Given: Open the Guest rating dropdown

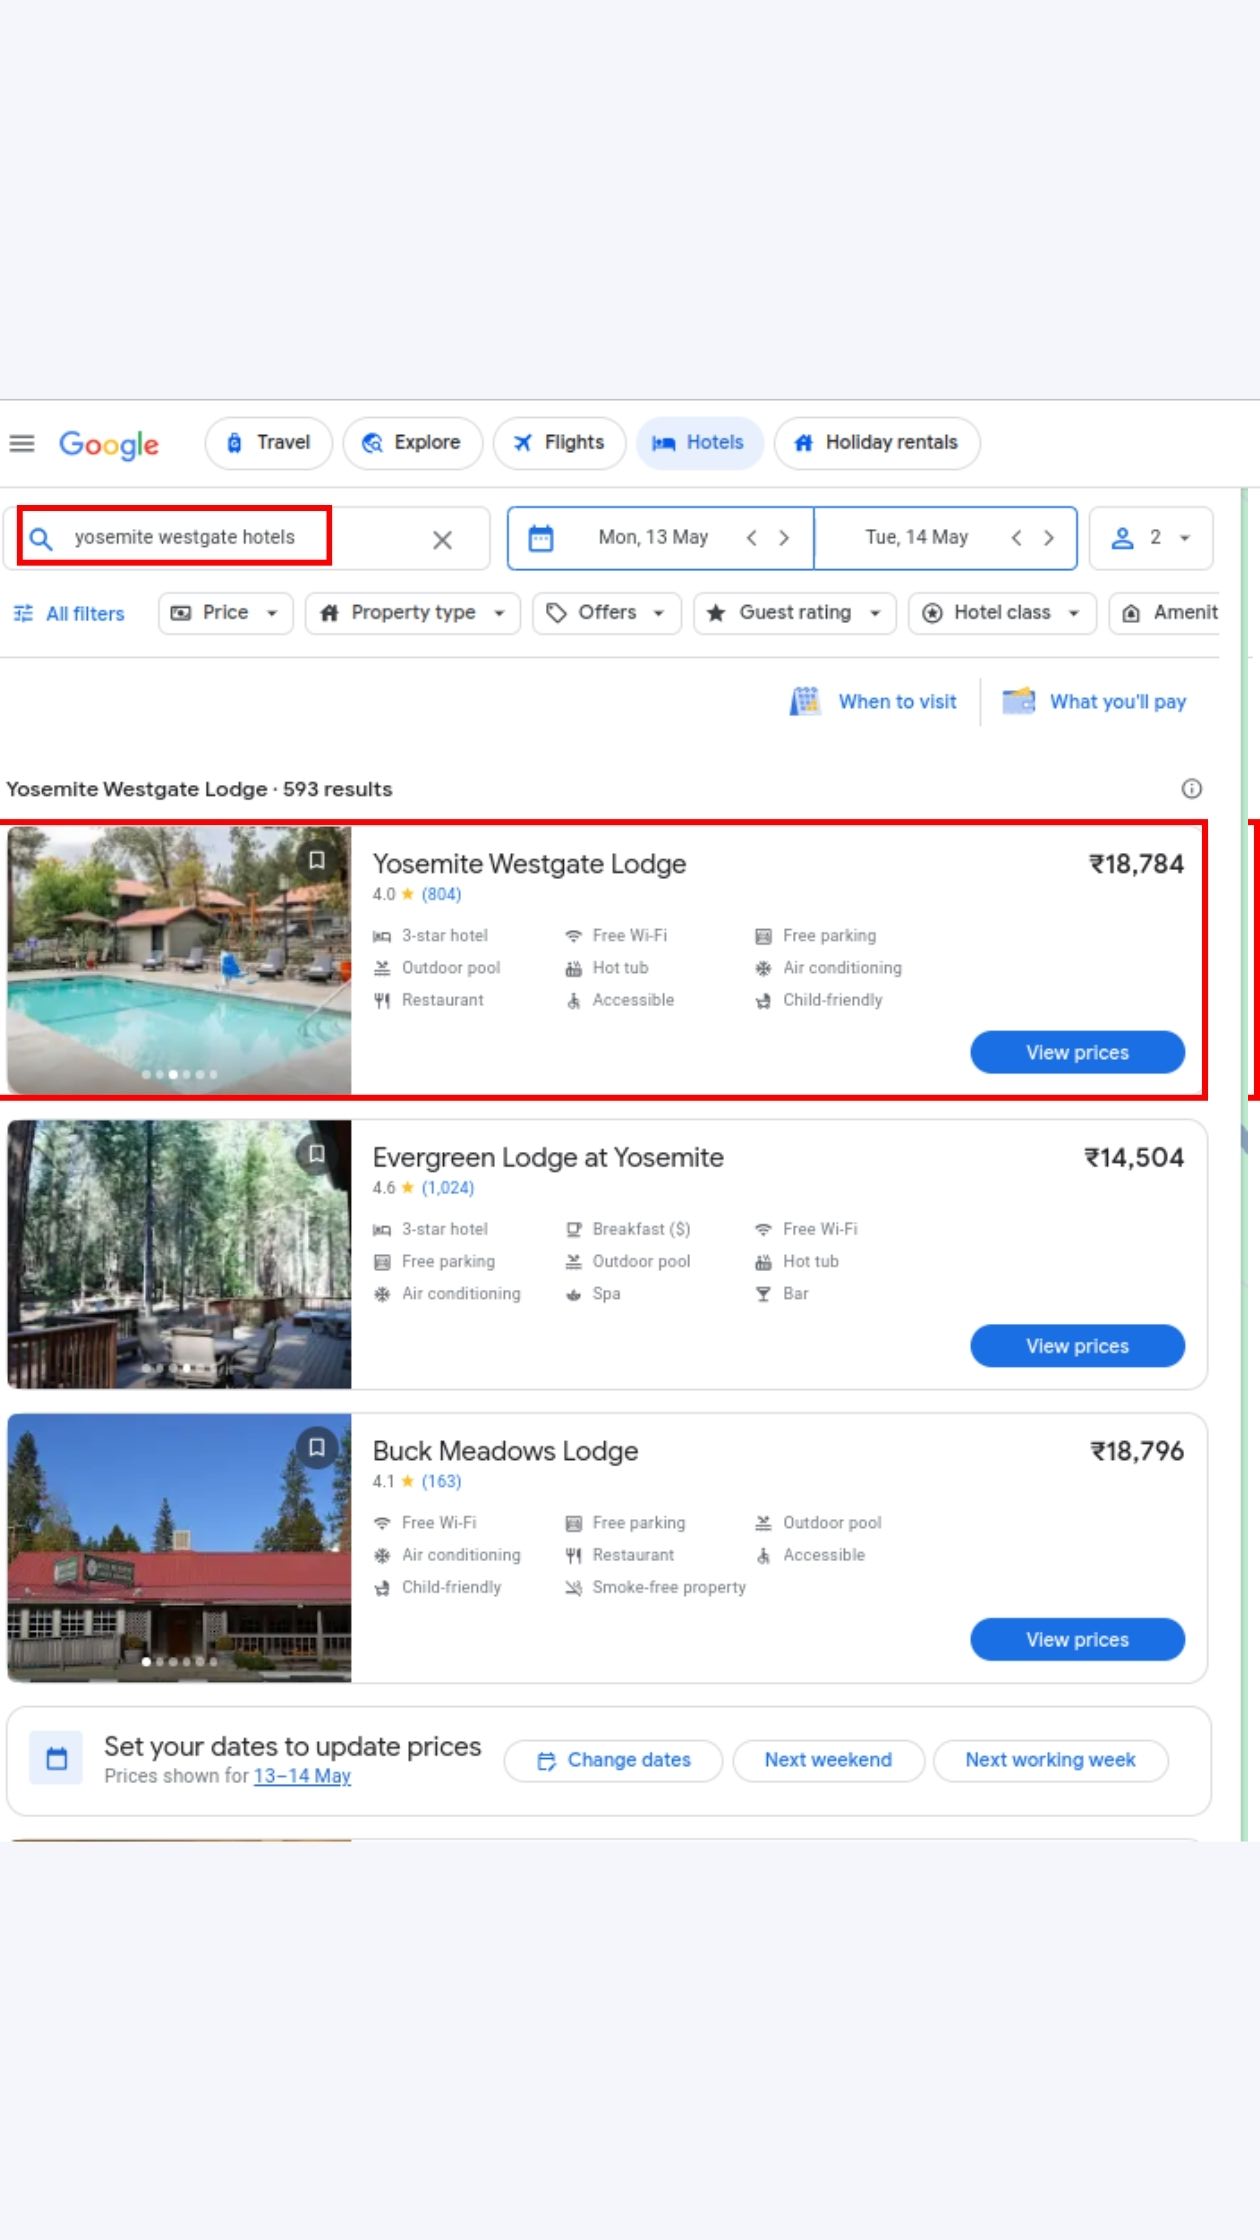Looking at the screenshot, I should tap(794, 613).
